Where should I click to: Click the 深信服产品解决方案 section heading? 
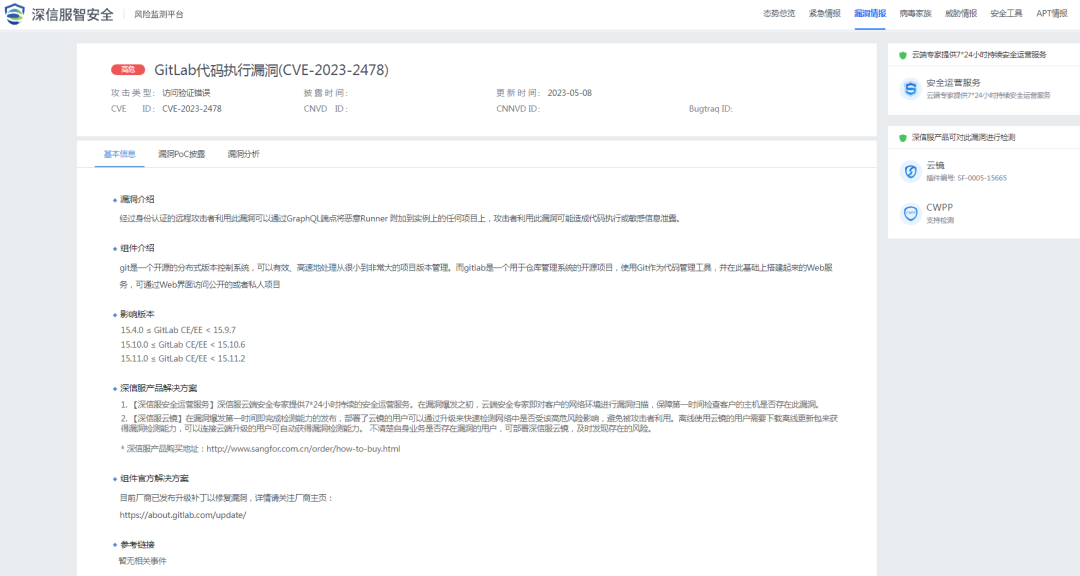pyautogui.click(x=158, y=389)
